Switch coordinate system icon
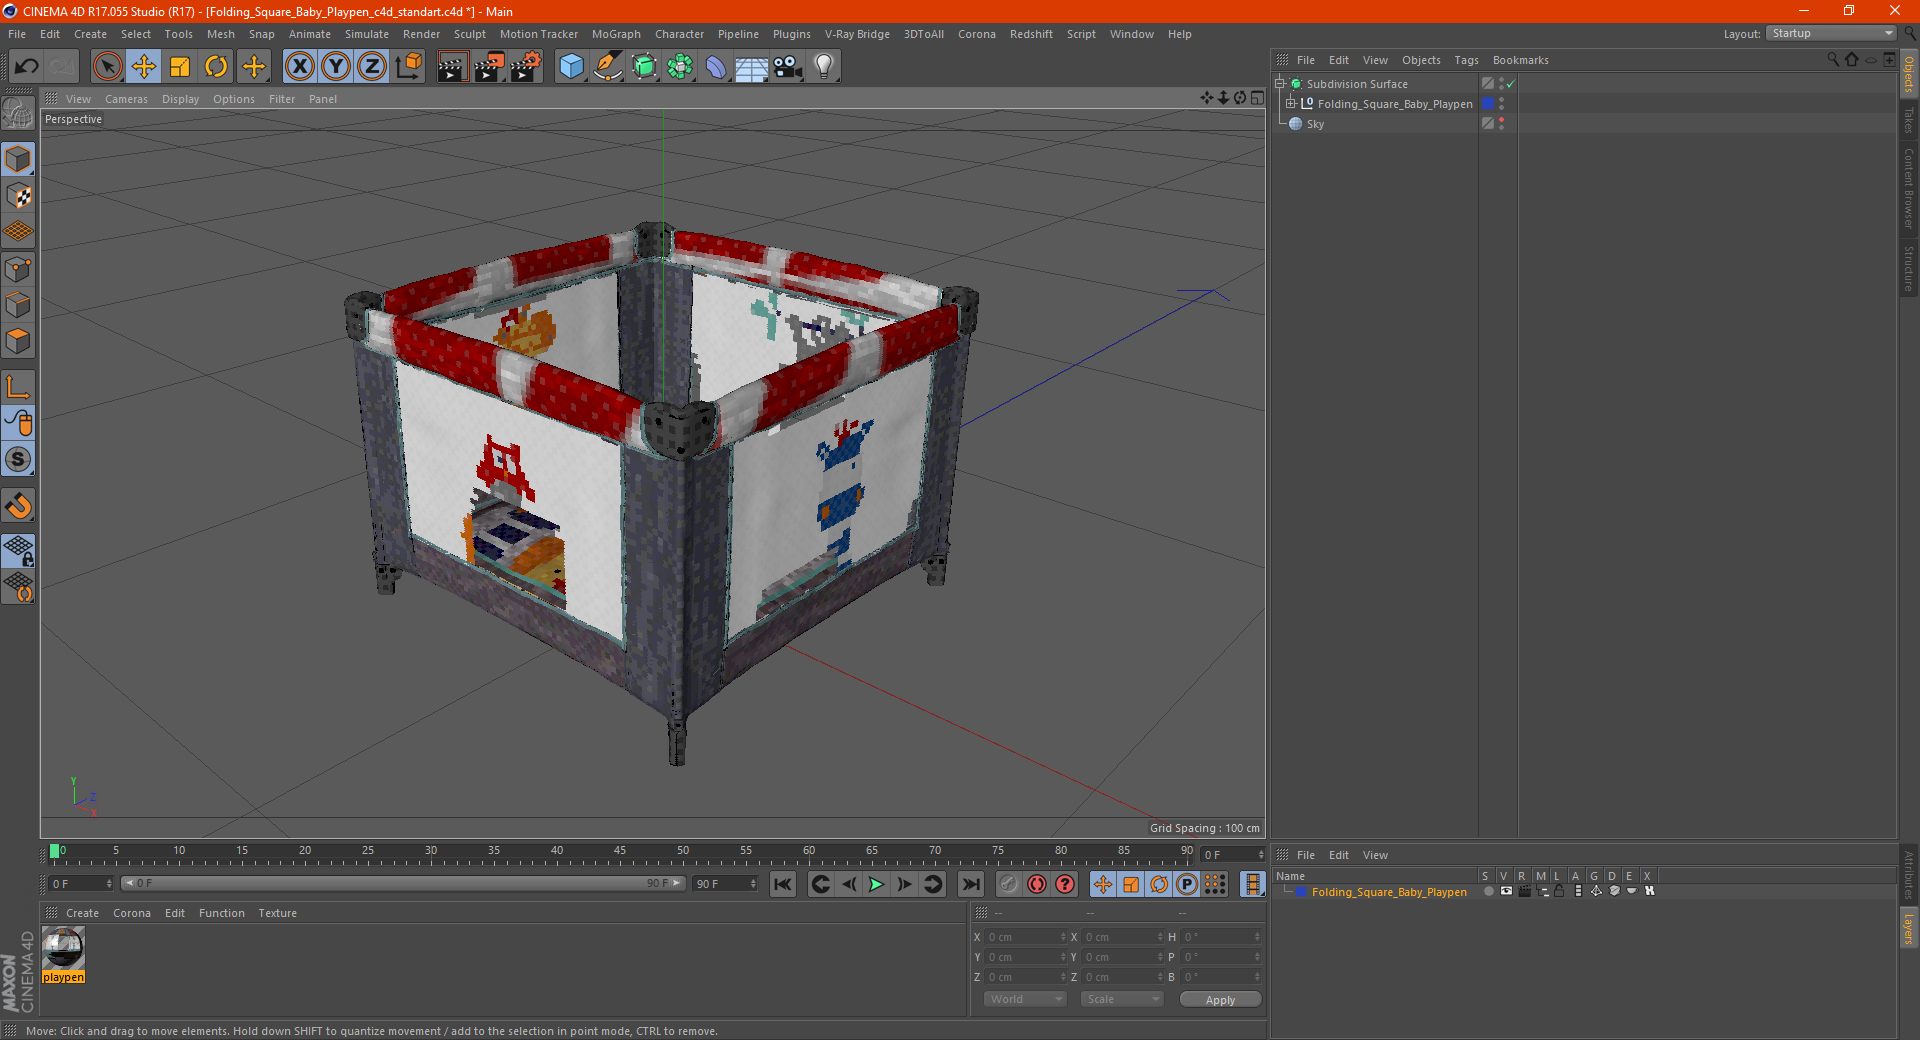This screenshot has width=1920, height=1040. pyautogui.click(x=409, y=67)
